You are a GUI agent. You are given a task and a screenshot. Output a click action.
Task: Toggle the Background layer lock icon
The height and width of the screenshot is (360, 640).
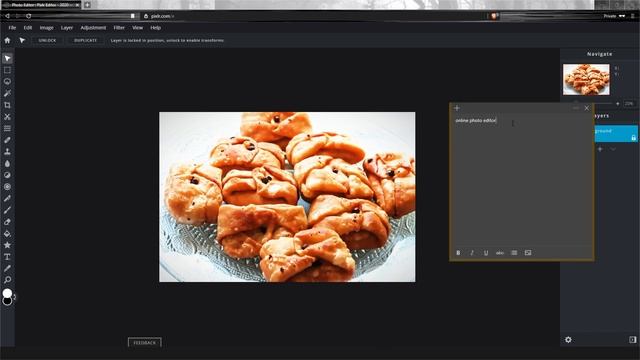click(x=633, y=138)
